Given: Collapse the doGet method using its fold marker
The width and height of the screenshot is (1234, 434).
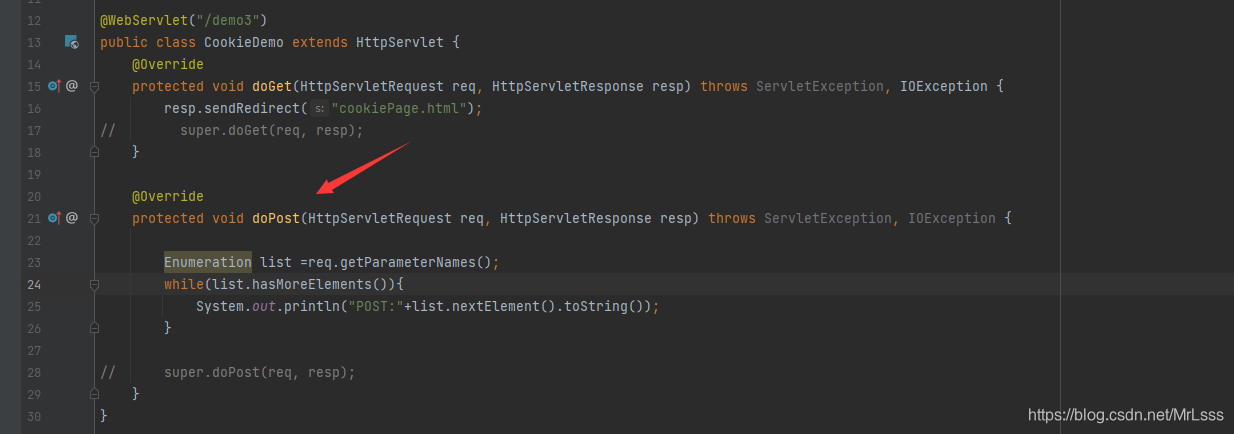Looking at the screenshot, I should [94, 86].
